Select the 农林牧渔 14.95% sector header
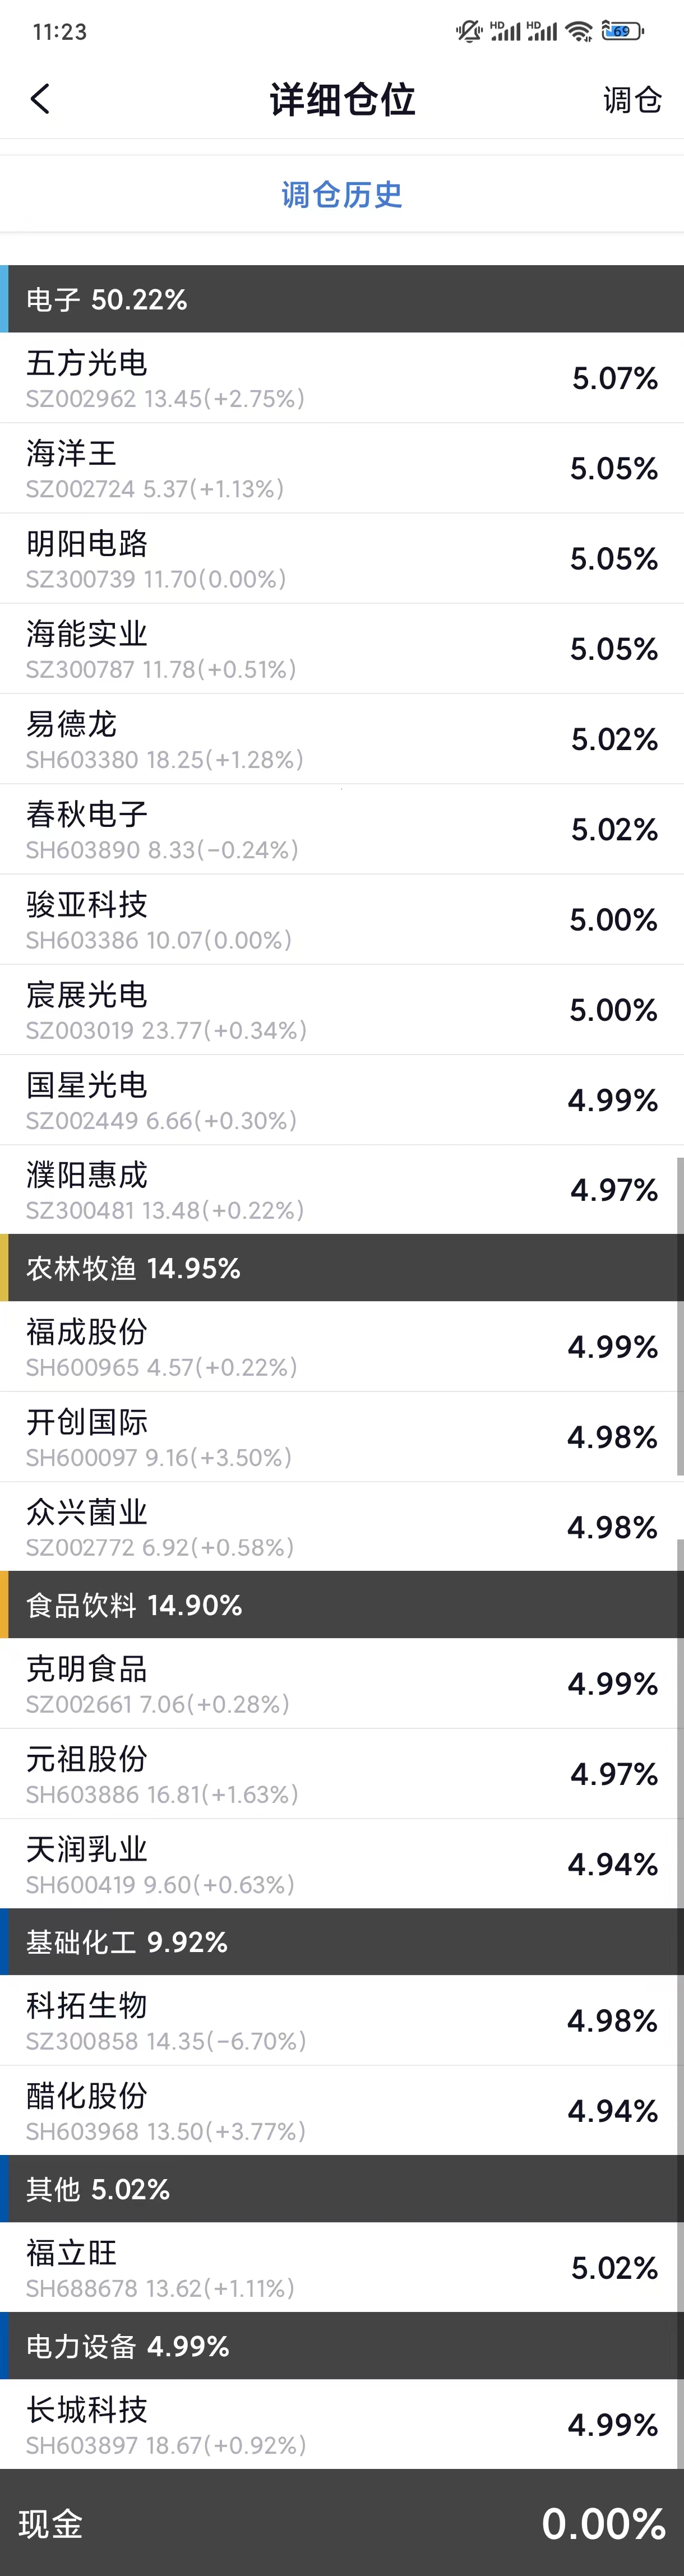The image size is (684, 2576). pyautogui.click(x=342, y=1268)
